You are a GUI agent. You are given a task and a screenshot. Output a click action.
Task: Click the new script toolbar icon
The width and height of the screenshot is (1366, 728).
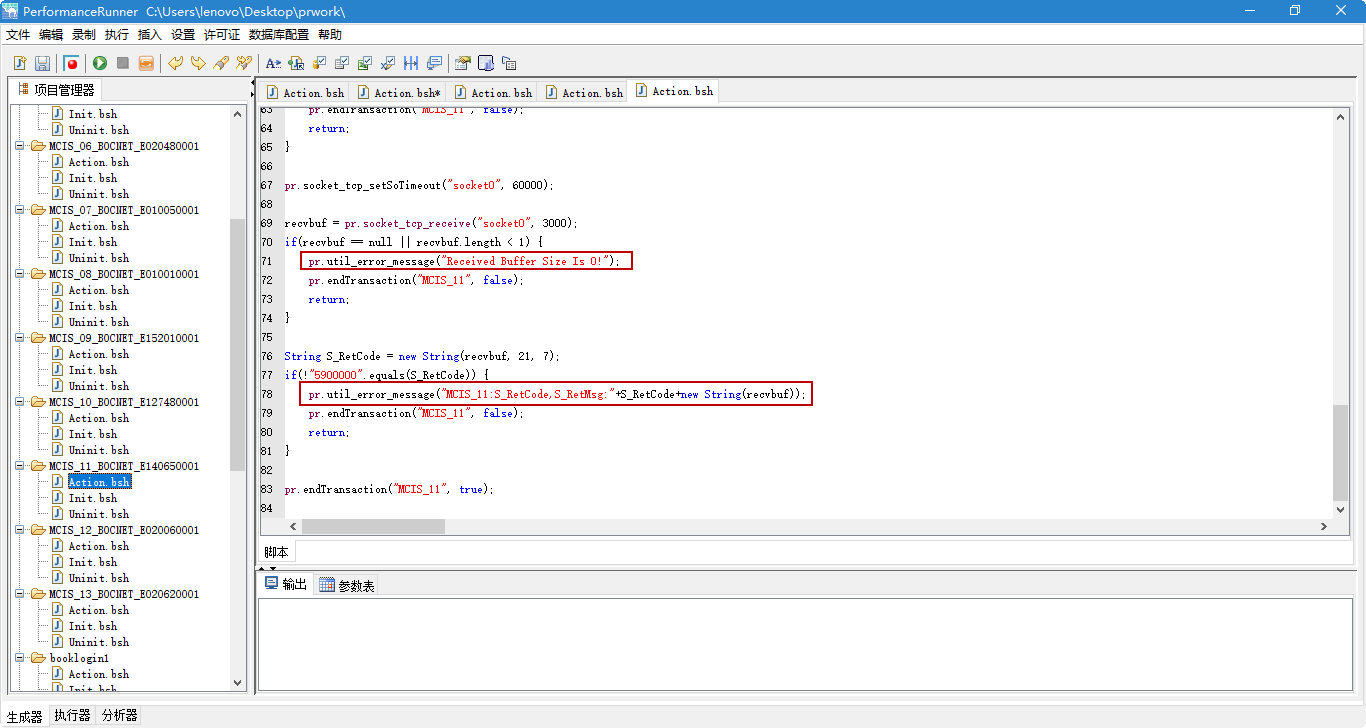pyautogui.click(x=20, y=63)
